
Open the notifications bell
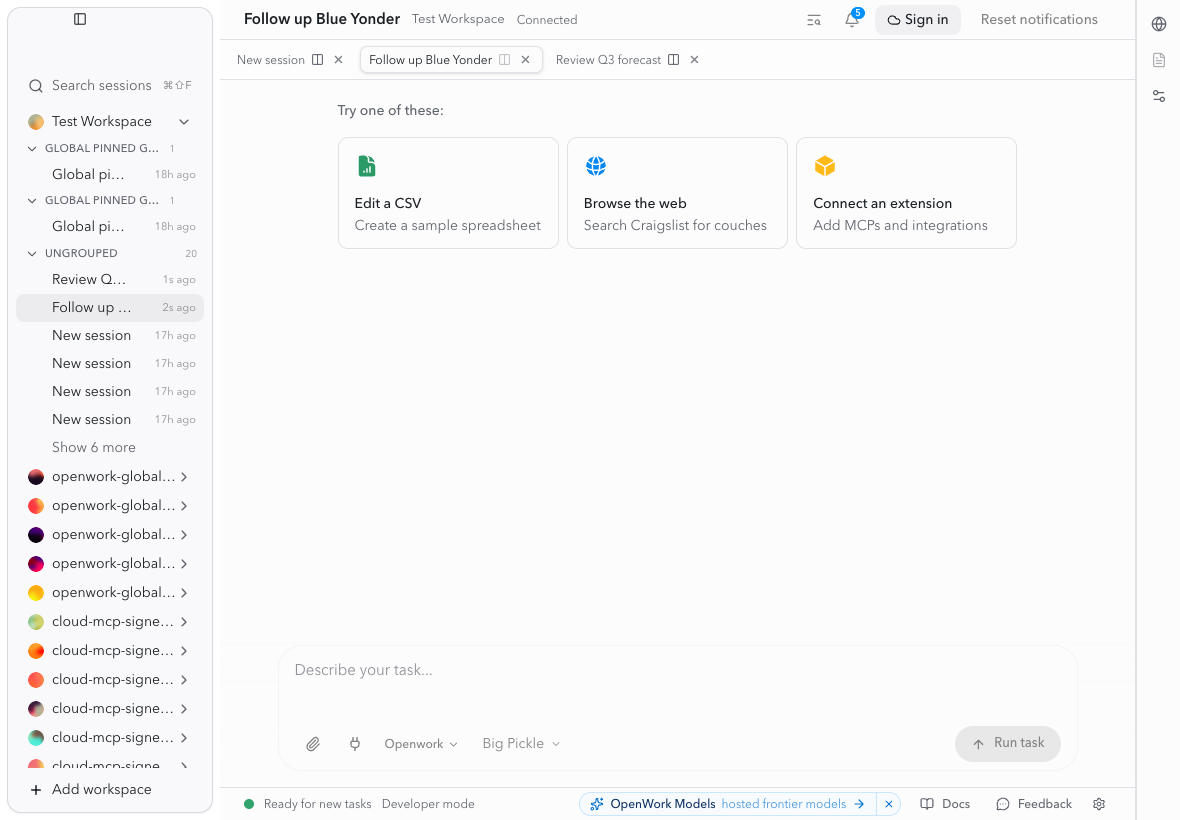(852, 20)
